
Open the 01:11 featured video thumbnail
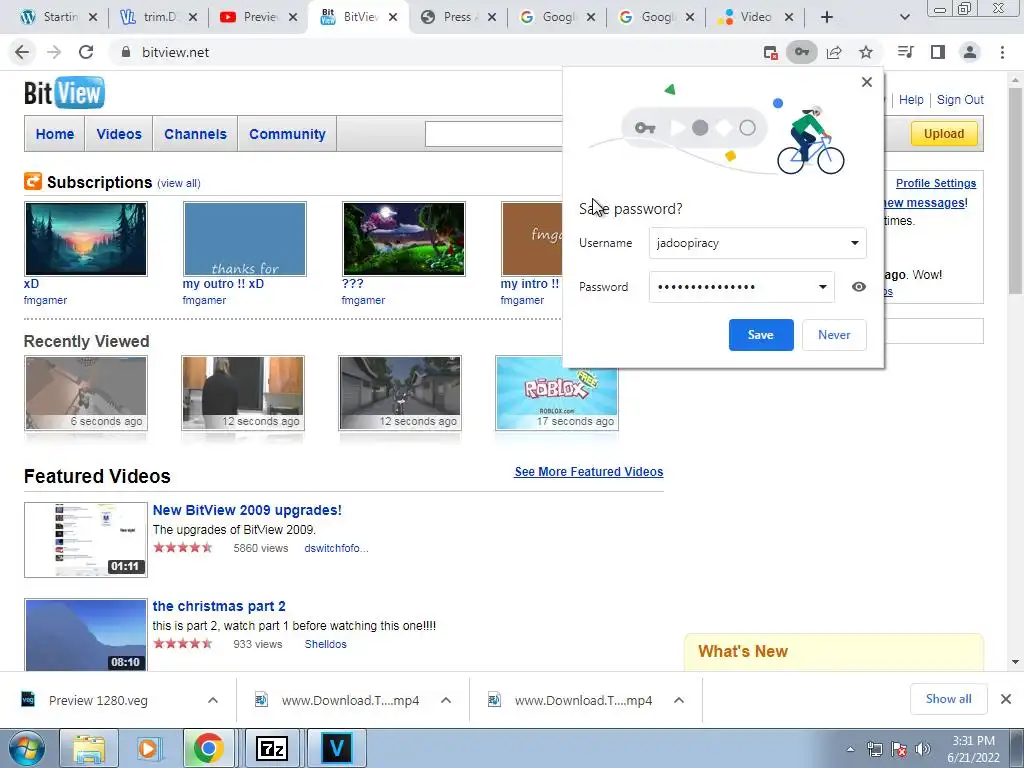tap(86, 540)
